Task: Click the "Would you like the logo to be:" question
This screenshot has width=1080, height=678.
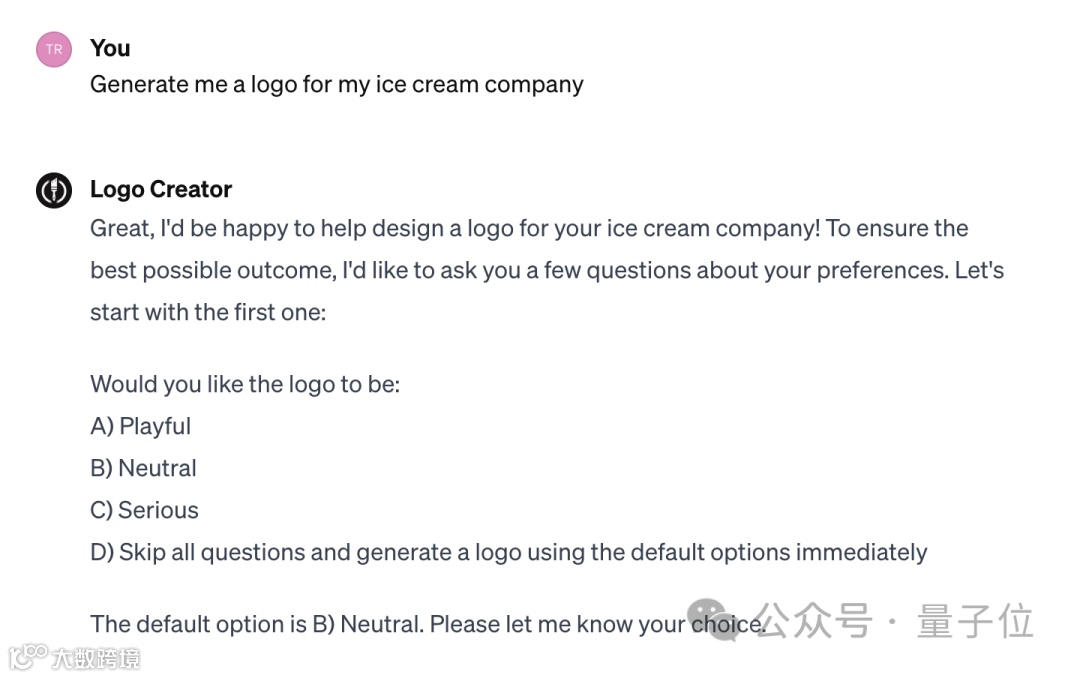Action: 245,384
